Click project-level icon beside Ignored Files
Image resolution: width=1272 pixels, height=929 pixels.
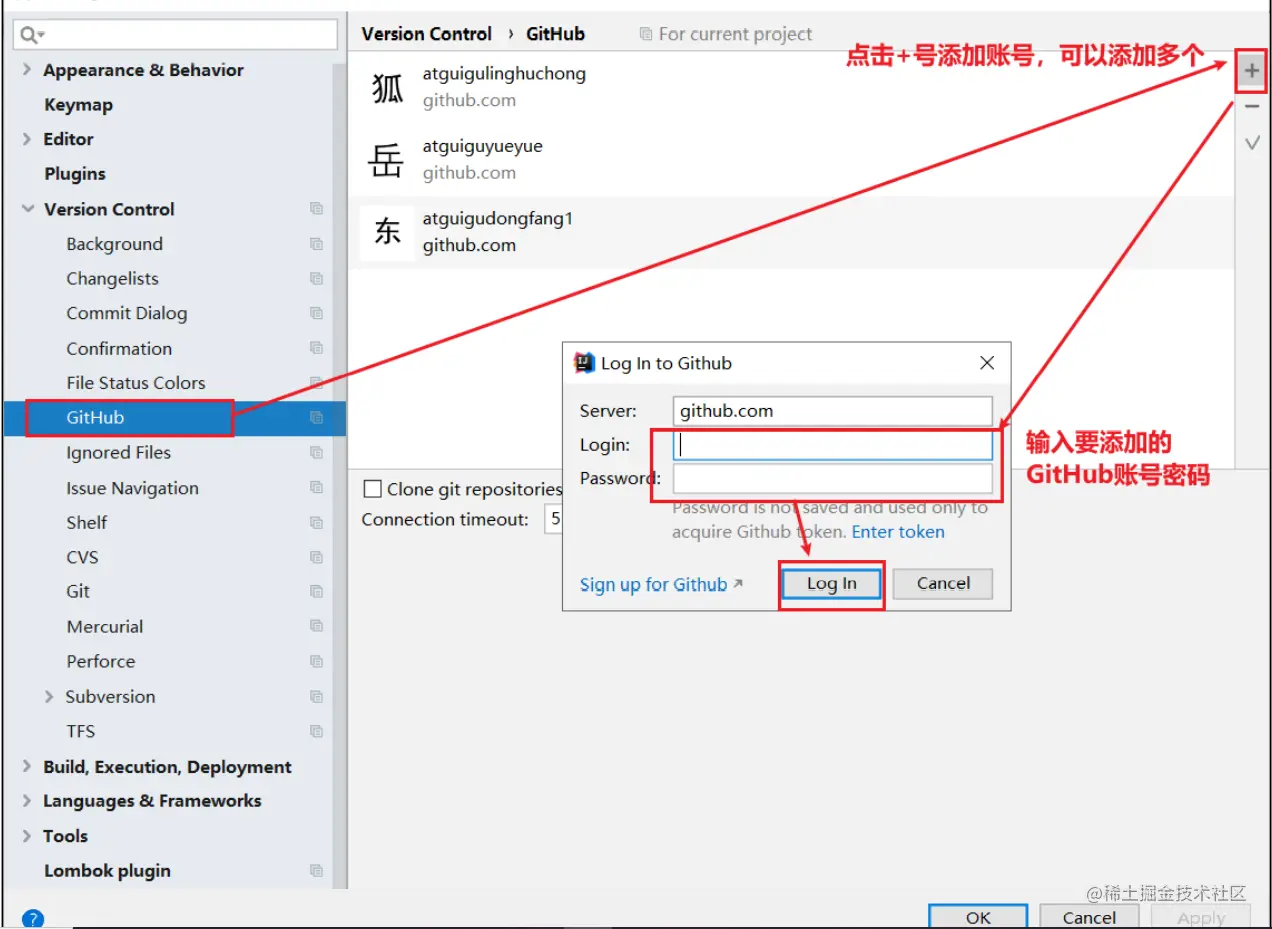[316, 453]
